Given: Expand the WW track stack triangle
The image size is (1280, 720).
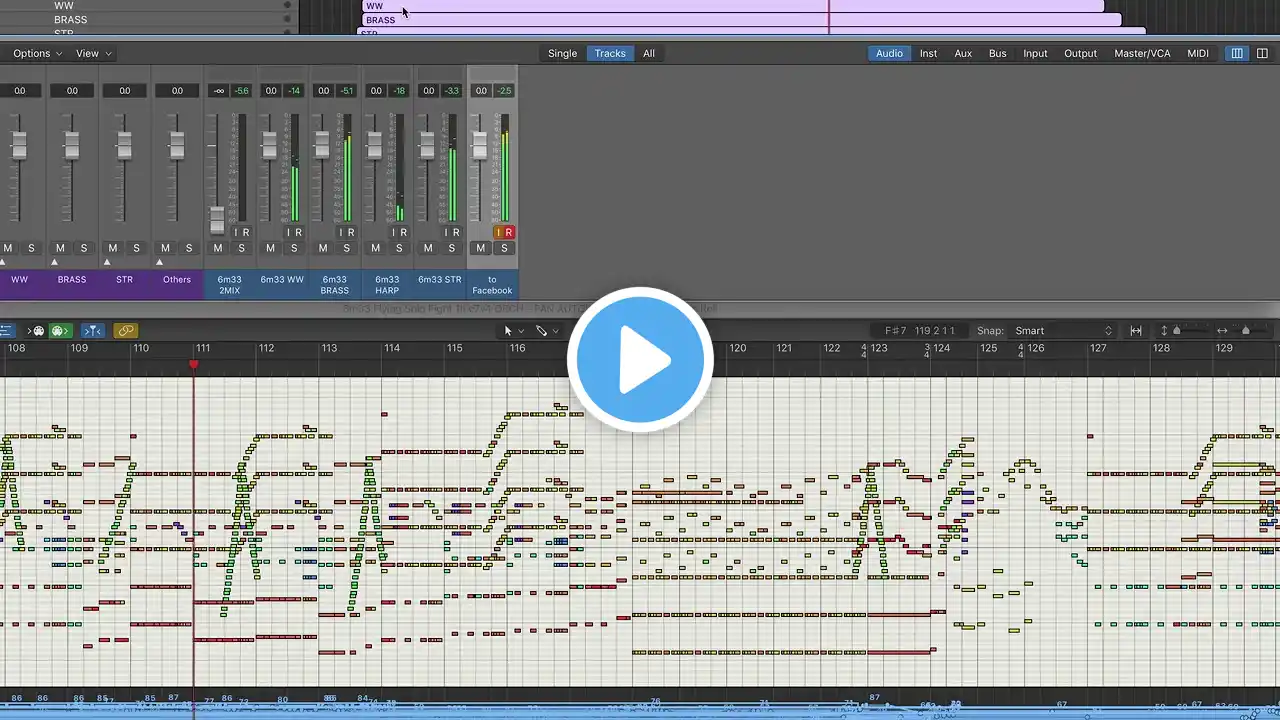Looking at the screenshot, I should (3, 262).
